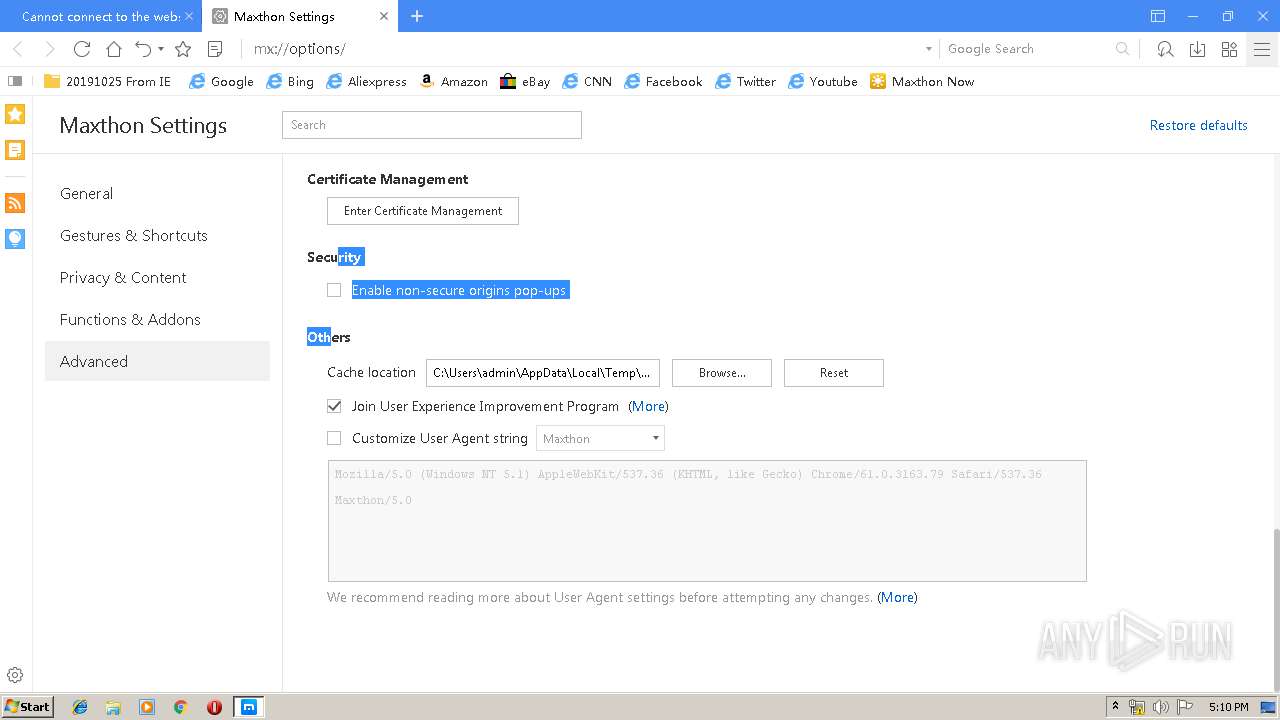
Task: Click the search magnifier icon
Action: [1122, 49]
